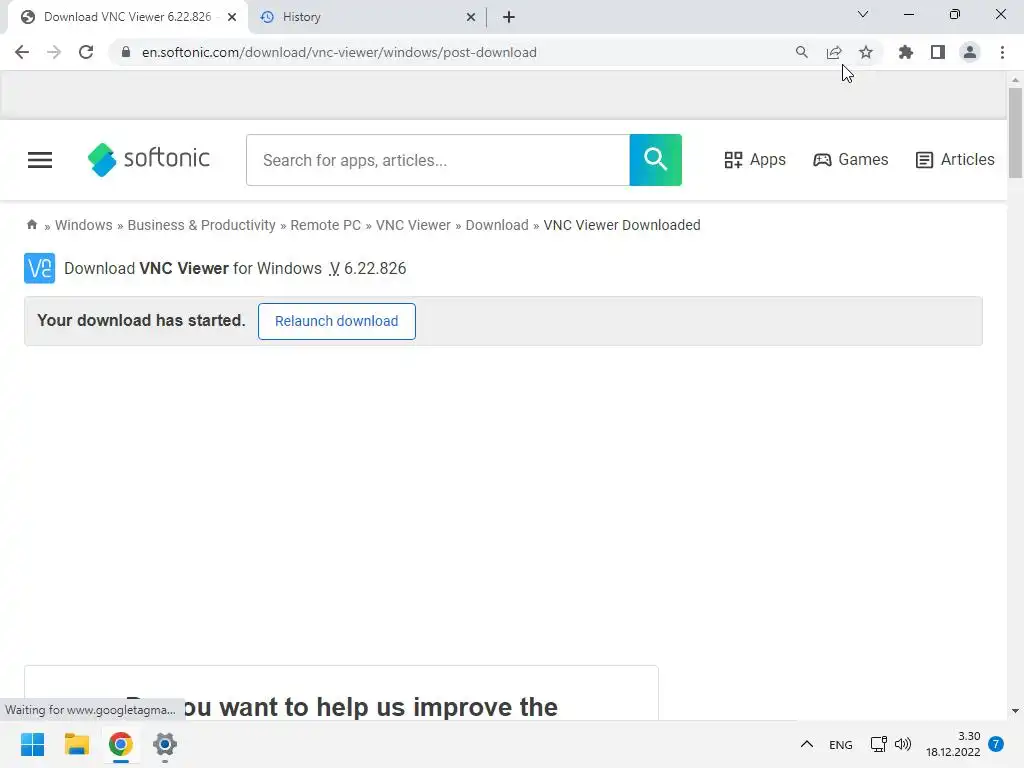Open File Explorer from taskbar
The image size is (1024, 768).
tap(77, 744)
